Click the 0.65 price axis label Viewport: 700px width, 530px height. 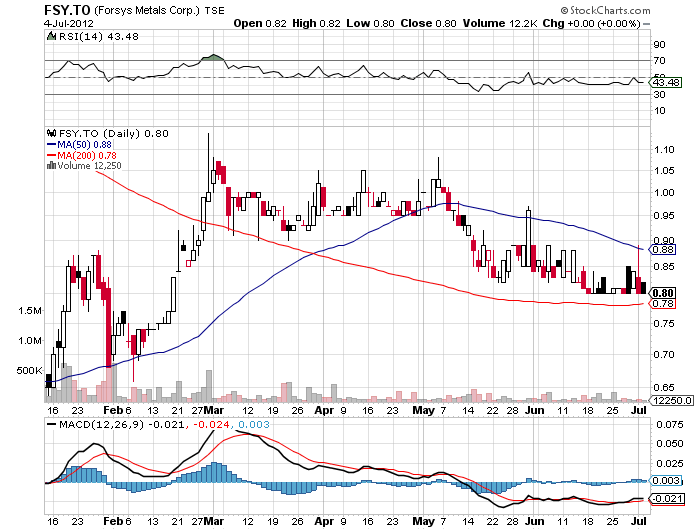664,388
